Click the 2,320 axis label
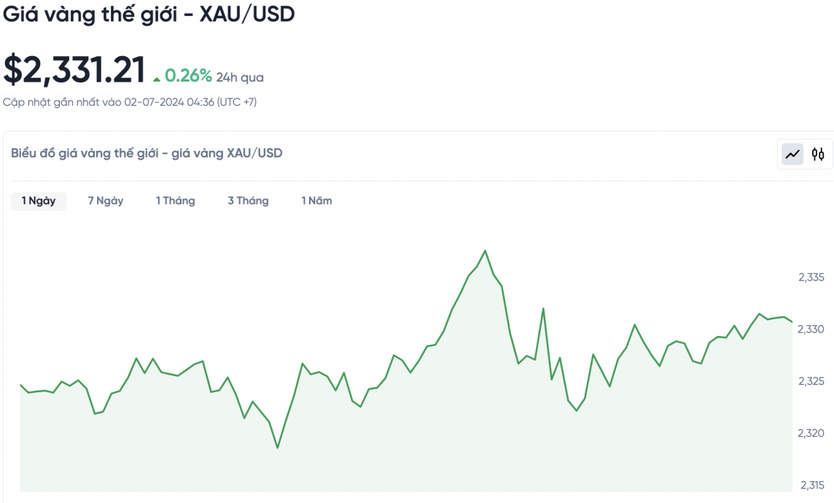834x503 pixels. pos(811,433)
